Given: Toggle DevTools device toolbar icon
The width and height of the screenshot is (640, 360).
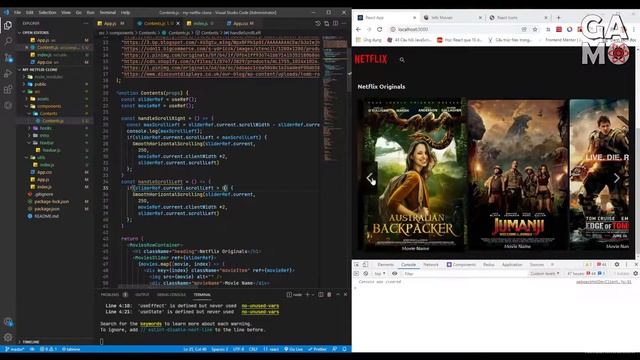Looking at the screenshot, I should [365, 264].
